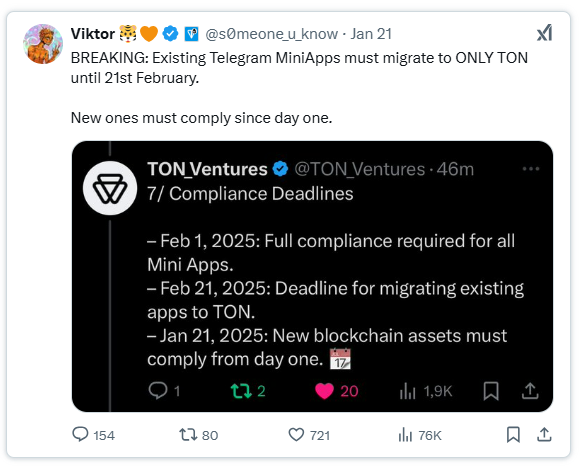
Task: Open the quoted tweet's three-dot menu
Action: pos(531,169)
